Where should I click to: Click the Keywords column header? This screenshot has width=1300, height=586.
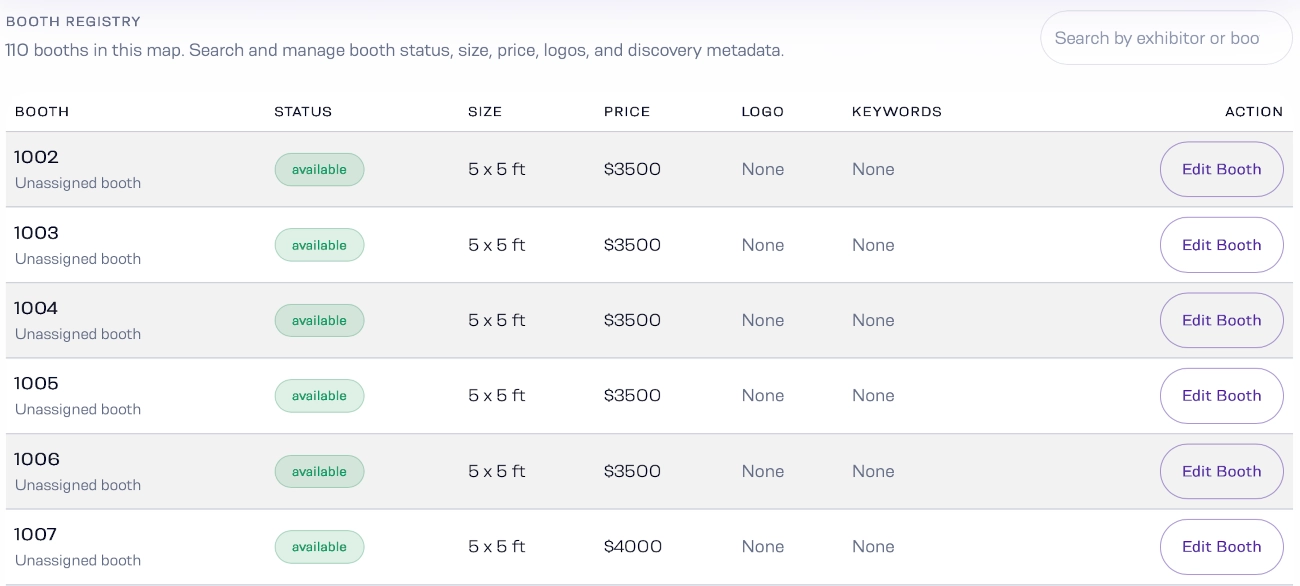pyautogui.click(x=897, y=111)
